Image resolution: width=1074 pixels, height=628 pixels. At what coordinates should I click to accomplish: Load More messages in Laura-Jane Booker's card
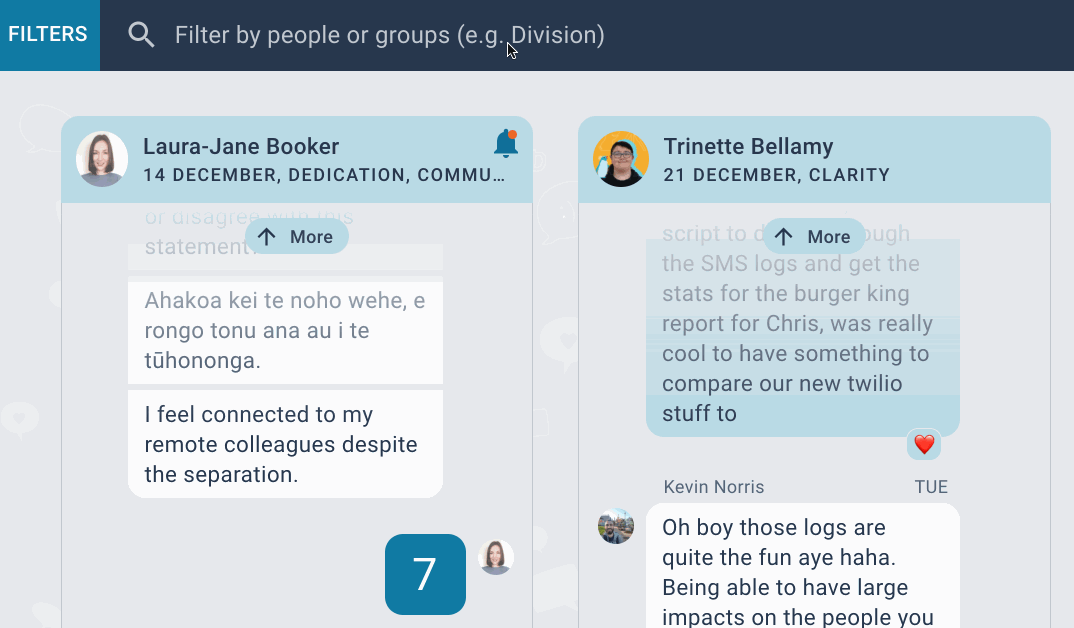(297, 237)
